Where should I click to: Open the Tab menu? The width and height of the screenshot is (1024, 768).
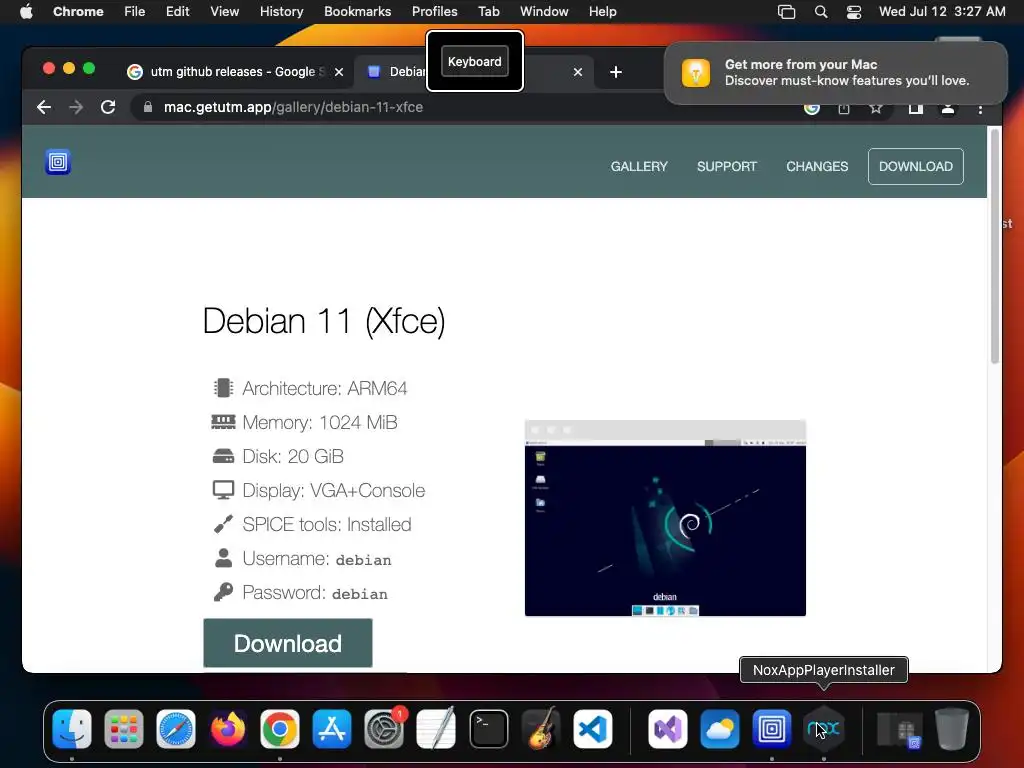click(488, 12)
